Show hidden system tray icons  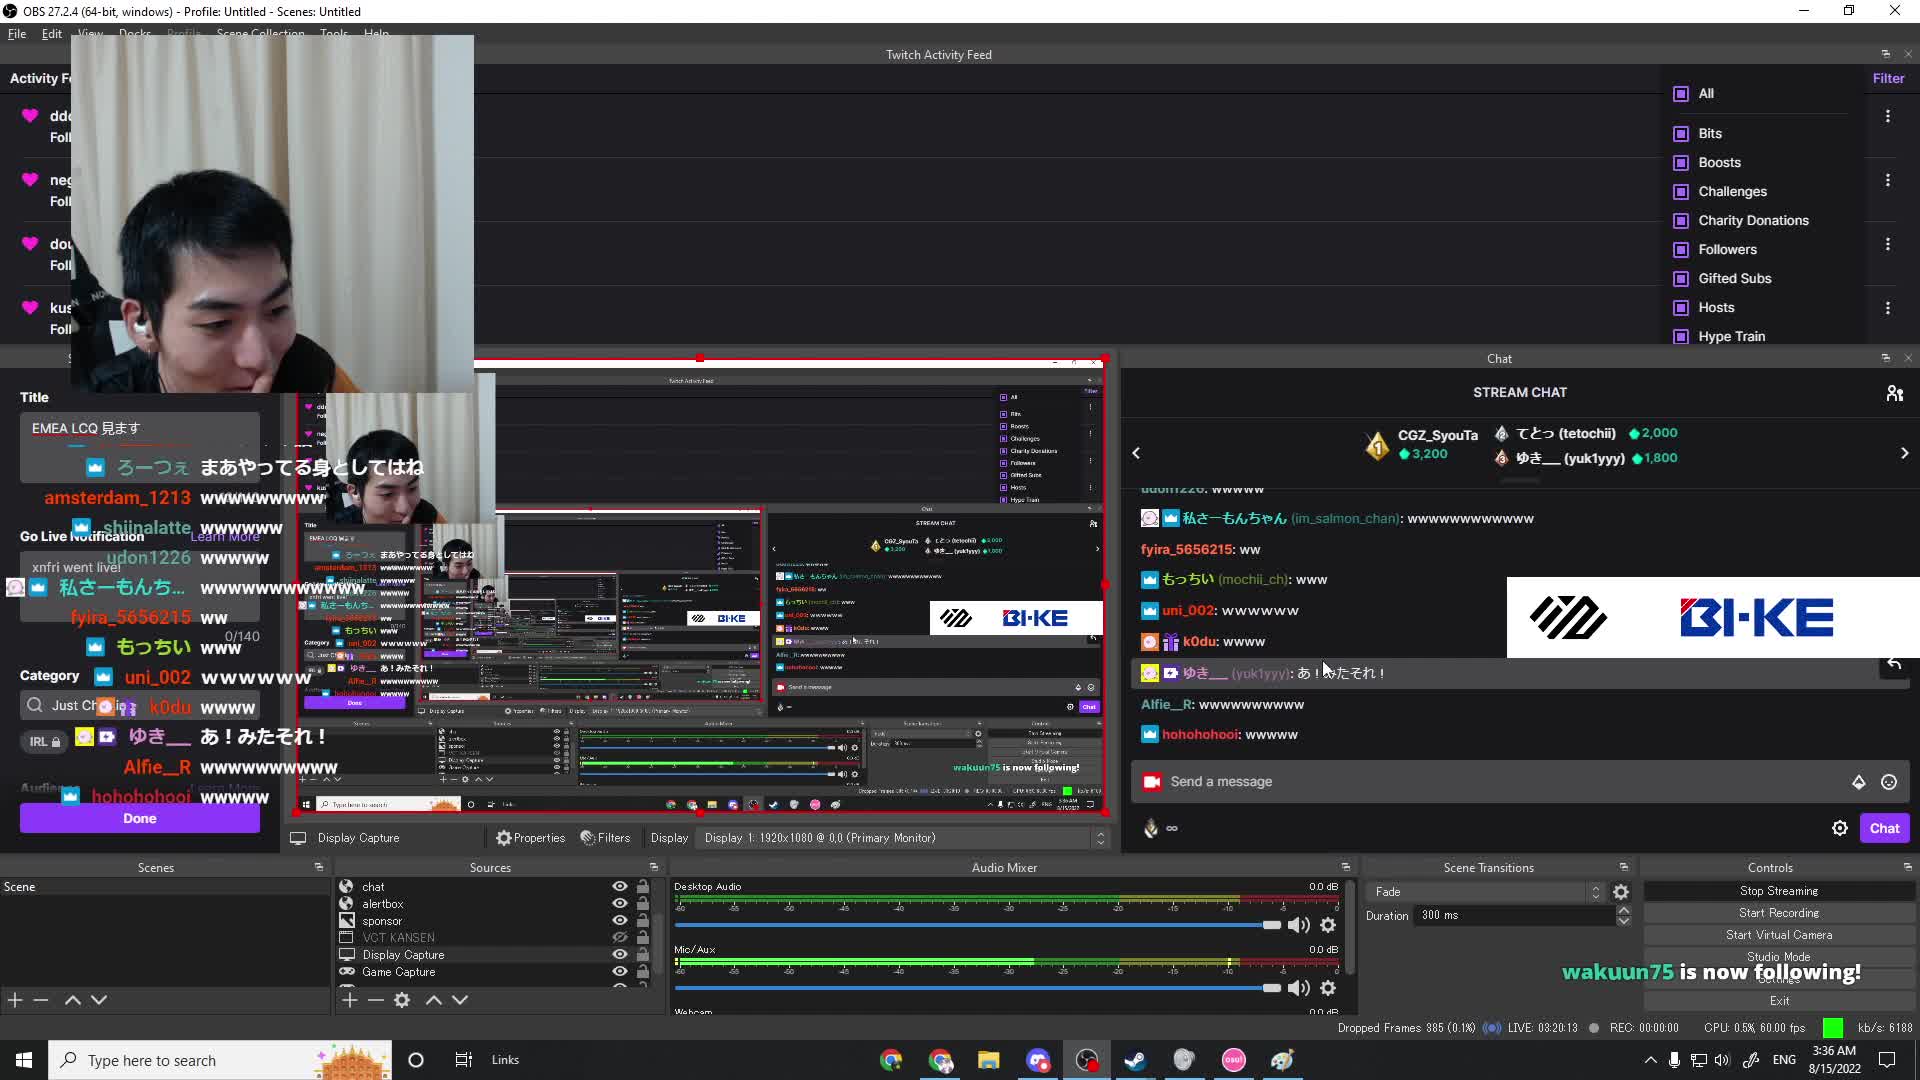[x=1650, y=1060]
